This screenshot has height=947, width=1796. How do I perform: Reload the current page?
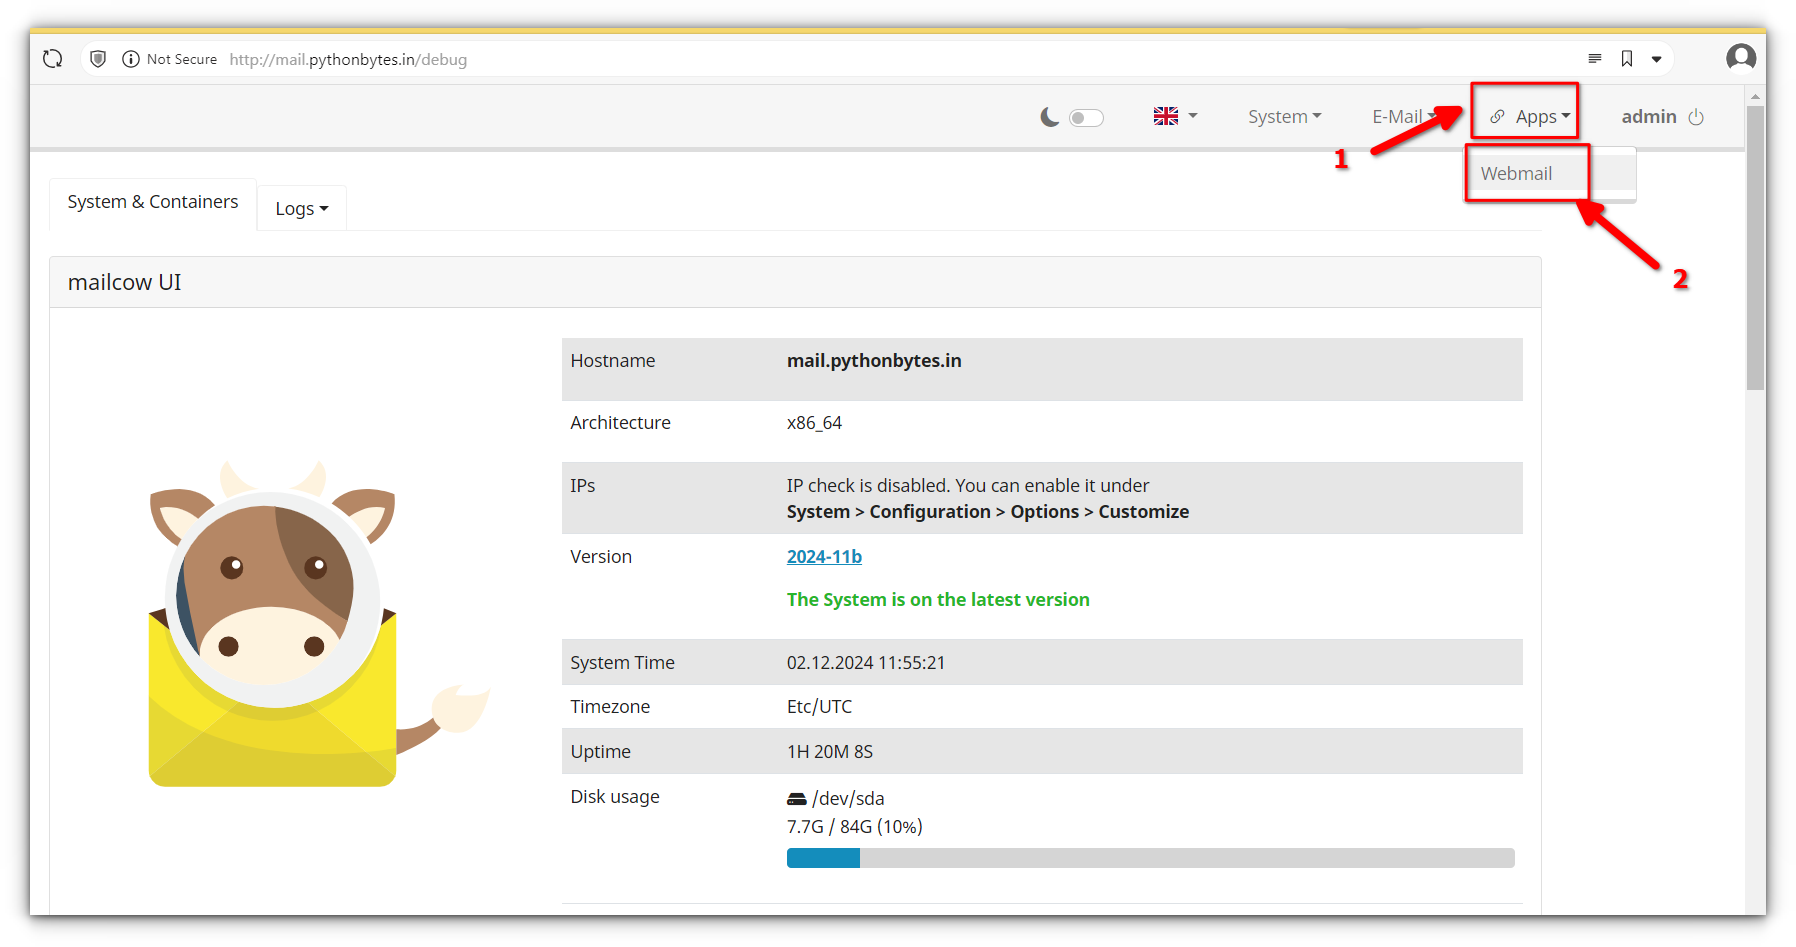pos(52,58)
